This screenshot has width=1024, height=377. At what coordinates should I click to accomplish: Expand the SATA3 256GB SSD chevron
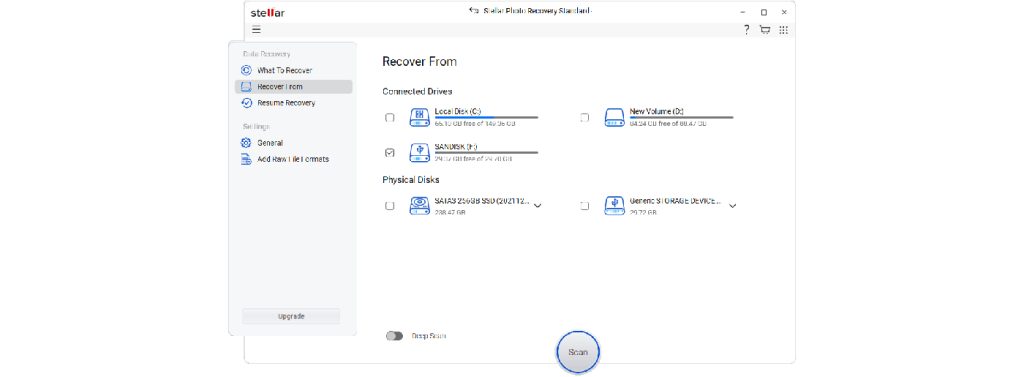coord(537,206)
